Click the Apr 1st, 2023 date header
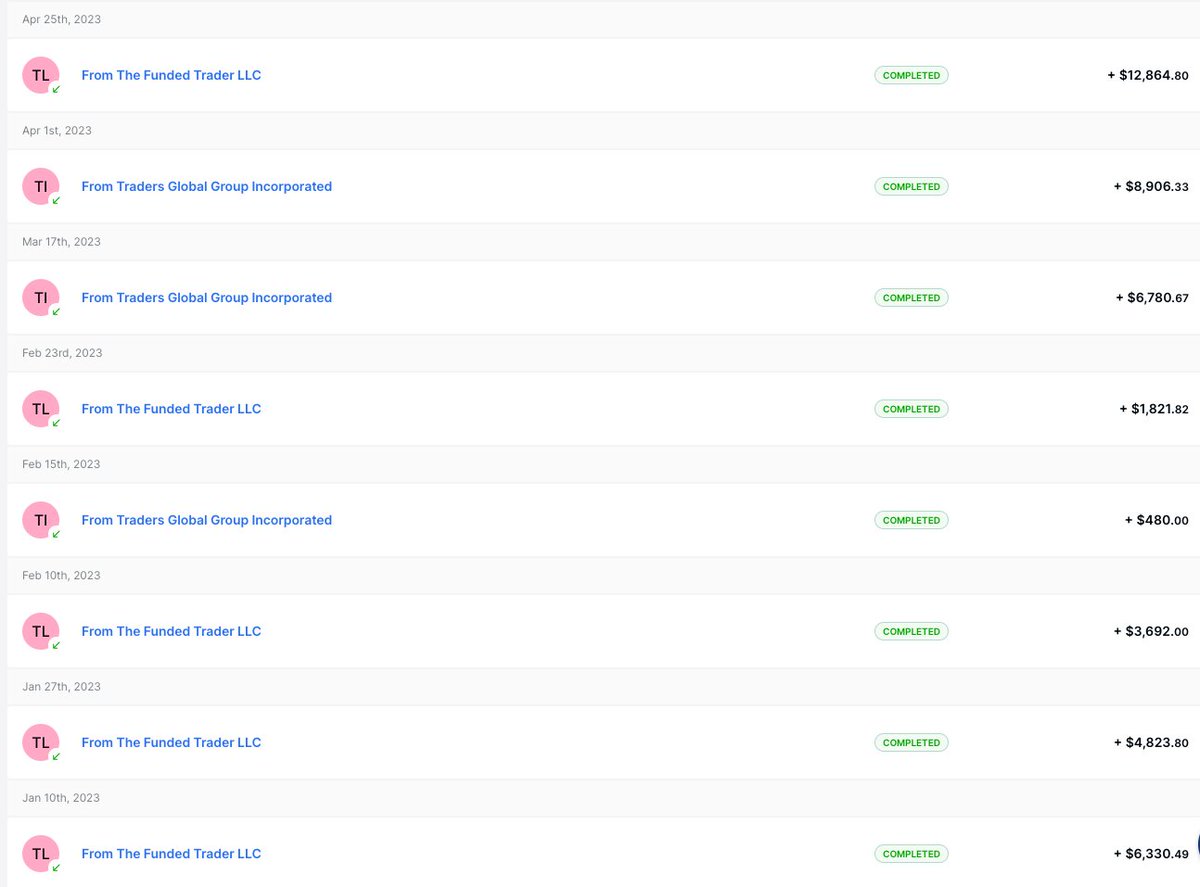The width and height of the screenshot is (1200, 887). (x=57, y=130)
